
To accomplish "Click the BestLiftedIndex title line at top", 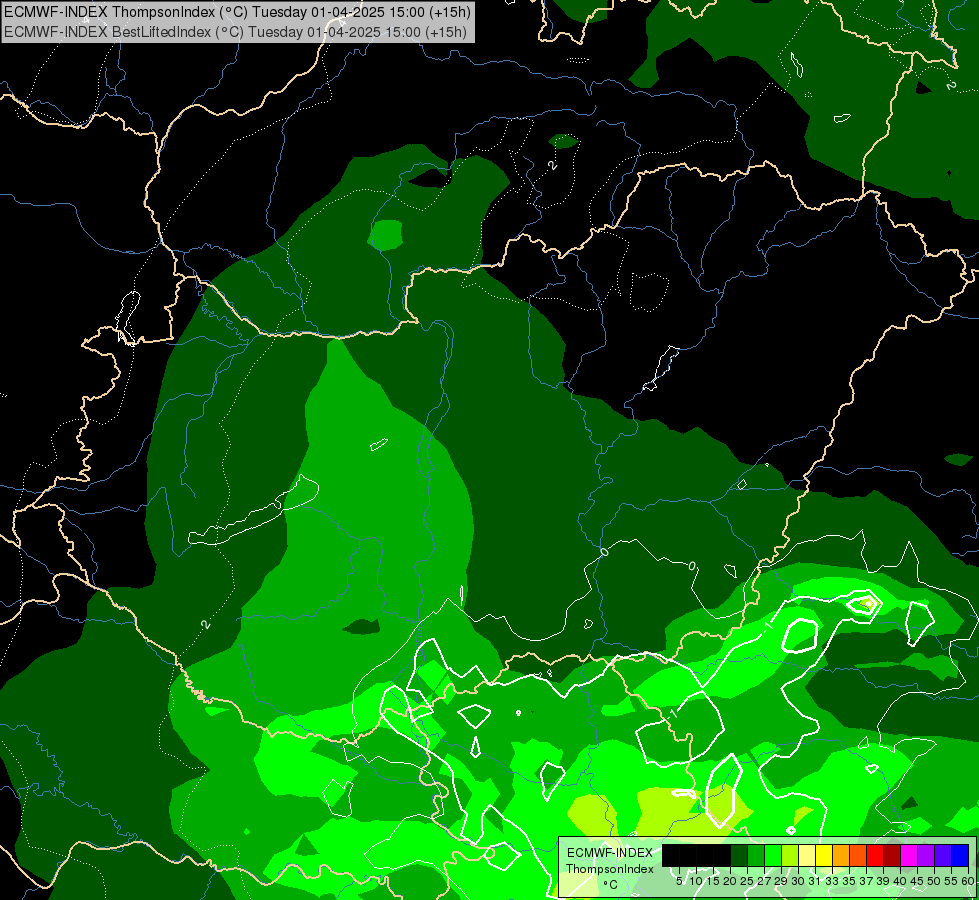I will tap(235, 32).
